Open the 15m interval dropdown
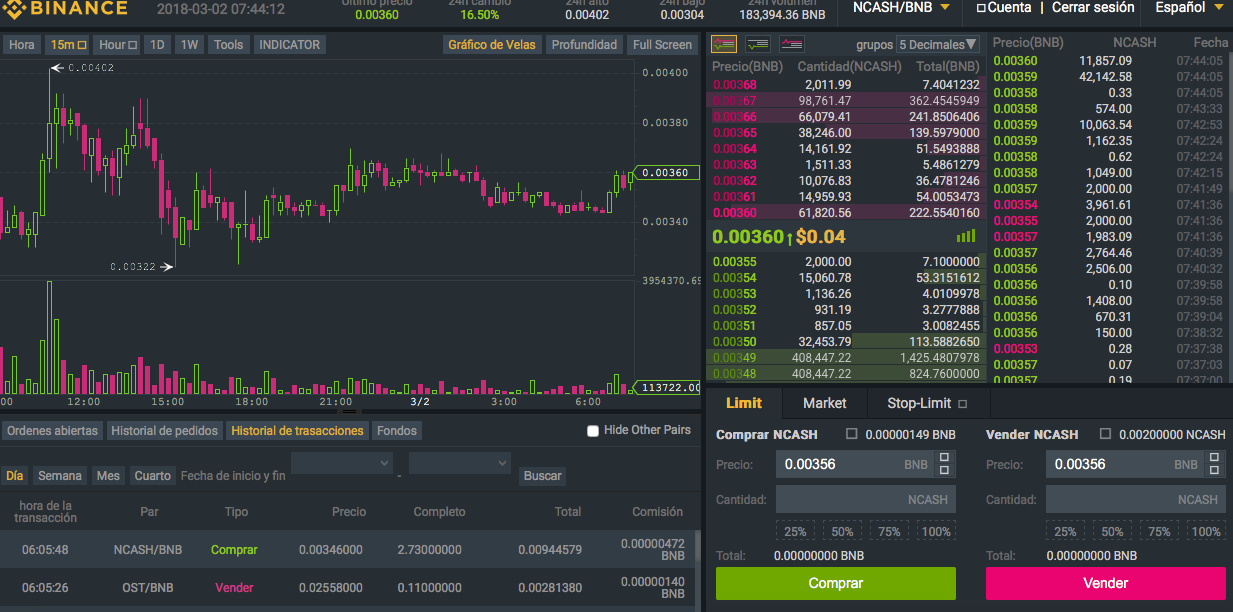 [69, 45]
